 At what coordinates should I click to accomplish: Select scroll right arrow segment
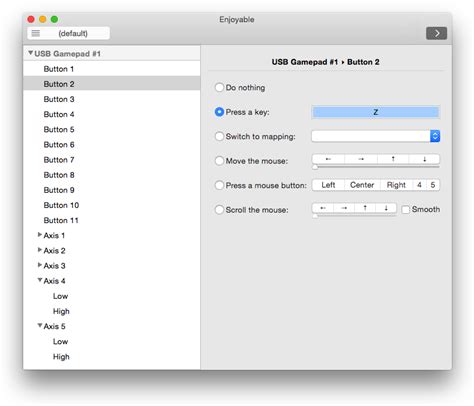344,208
